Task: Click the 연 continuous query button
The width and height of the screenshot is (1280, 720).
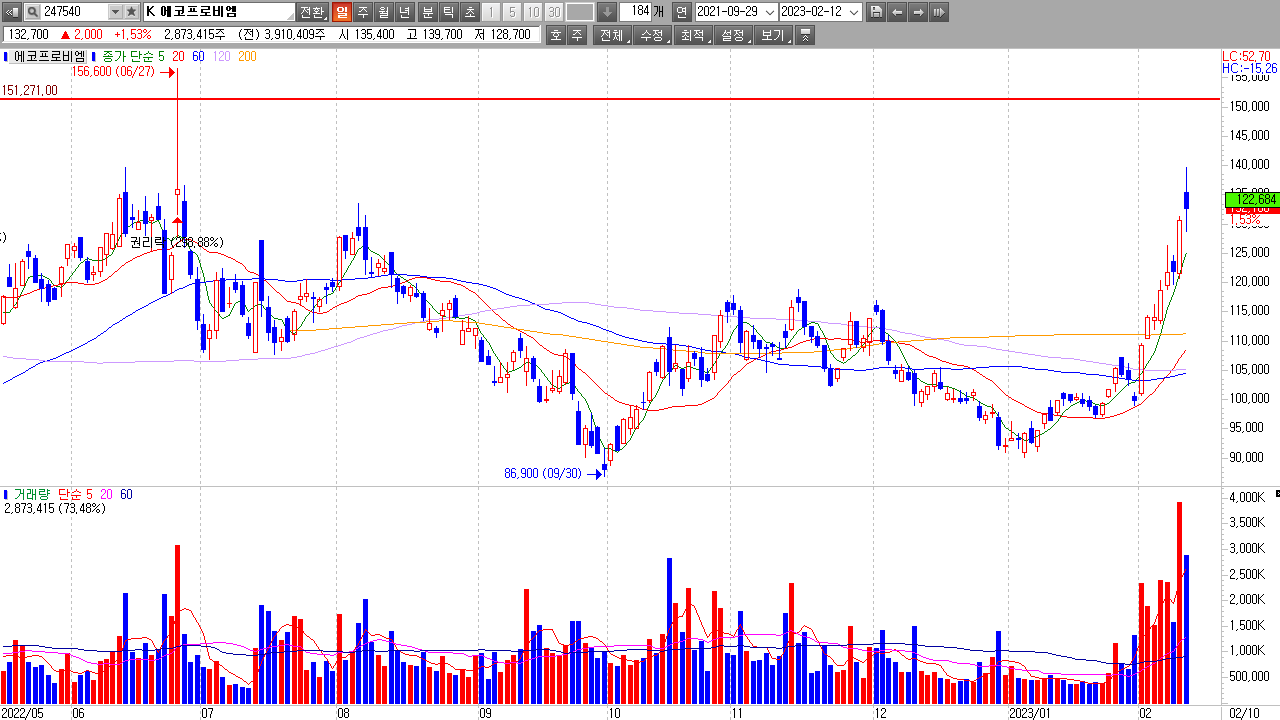Action: 681,12
